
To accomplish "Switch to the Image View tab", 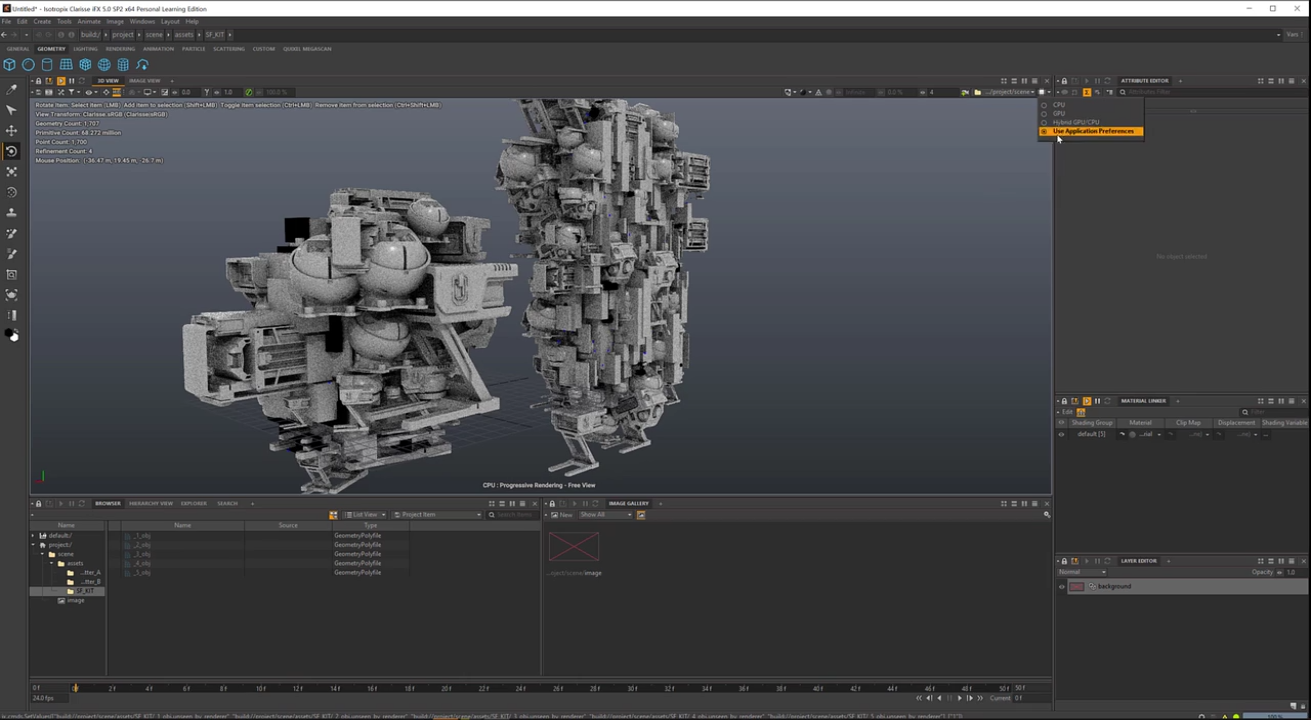I will 144,81.
